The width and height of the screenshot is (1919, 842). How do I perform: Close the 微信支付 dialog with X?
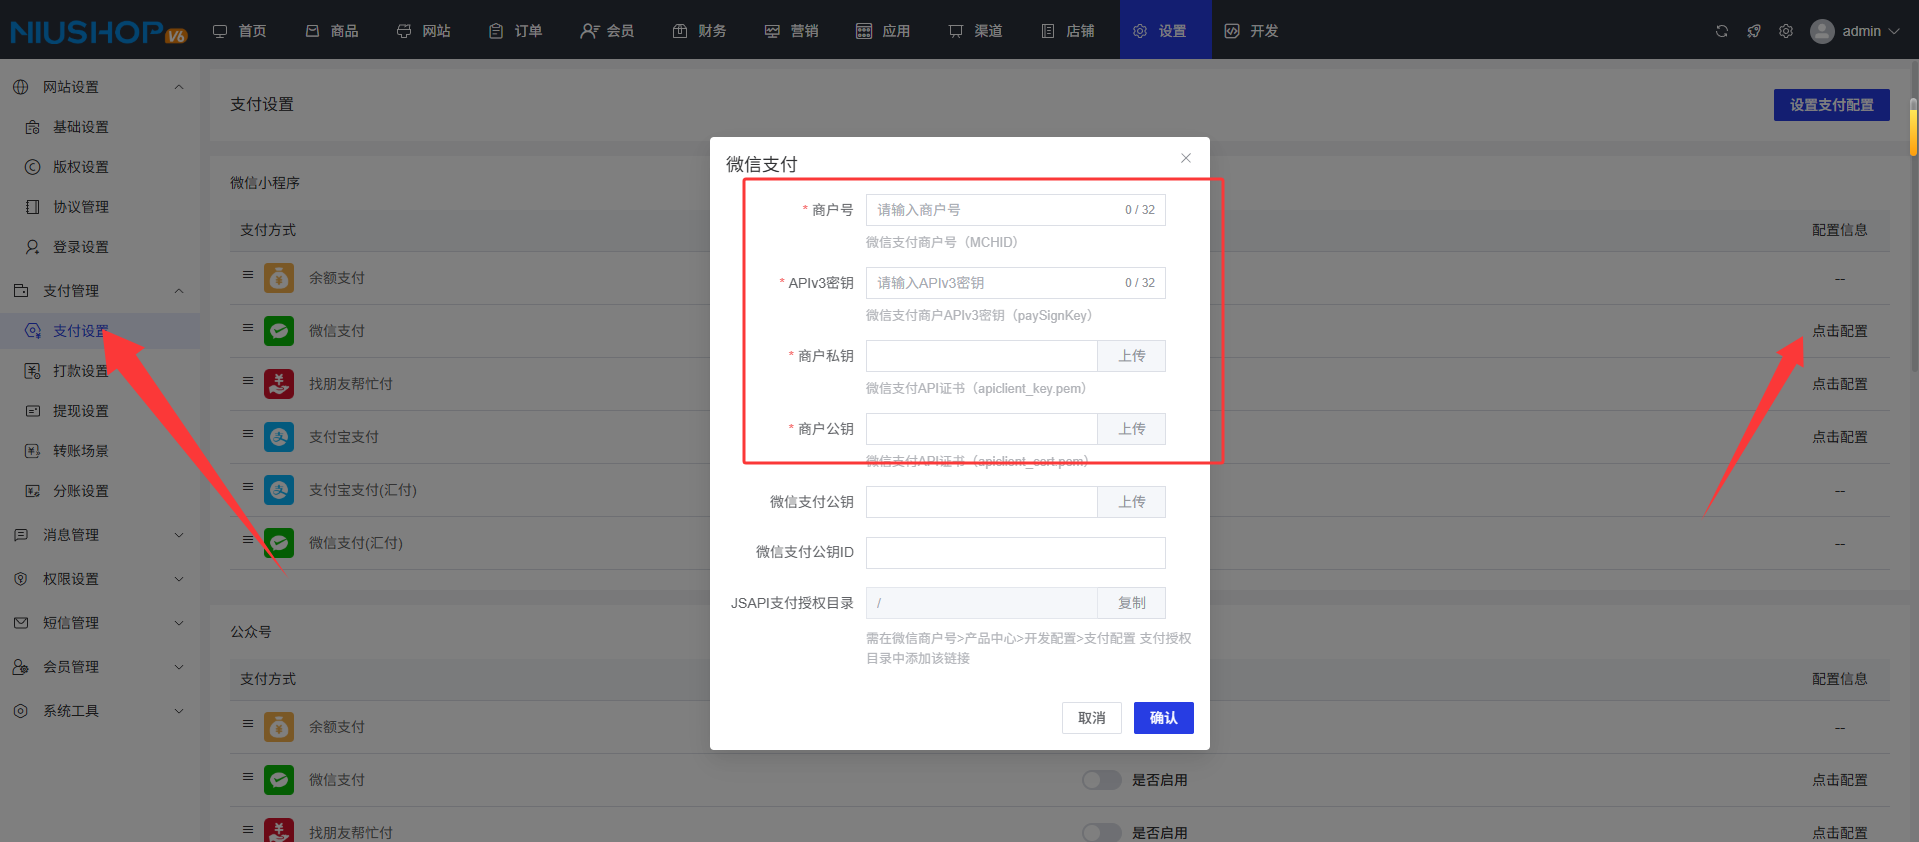click(1185, 158)
